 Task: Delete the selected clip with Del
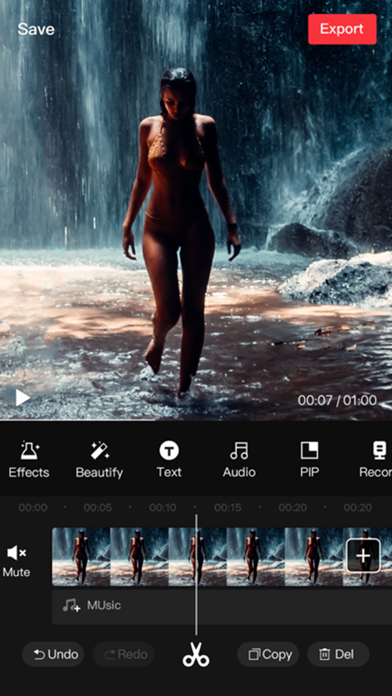tap(338, 654)
